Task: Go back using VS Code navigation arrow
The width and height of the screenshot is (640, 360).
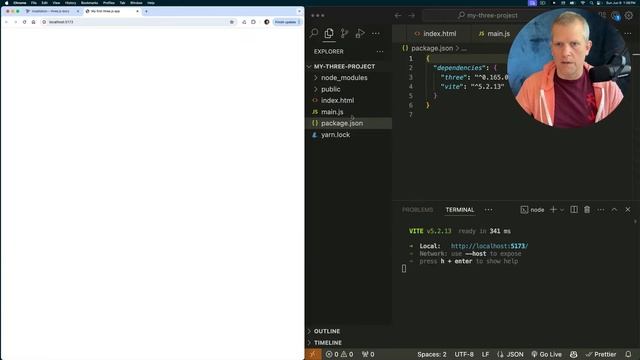Action: click(x=398, y=16)
